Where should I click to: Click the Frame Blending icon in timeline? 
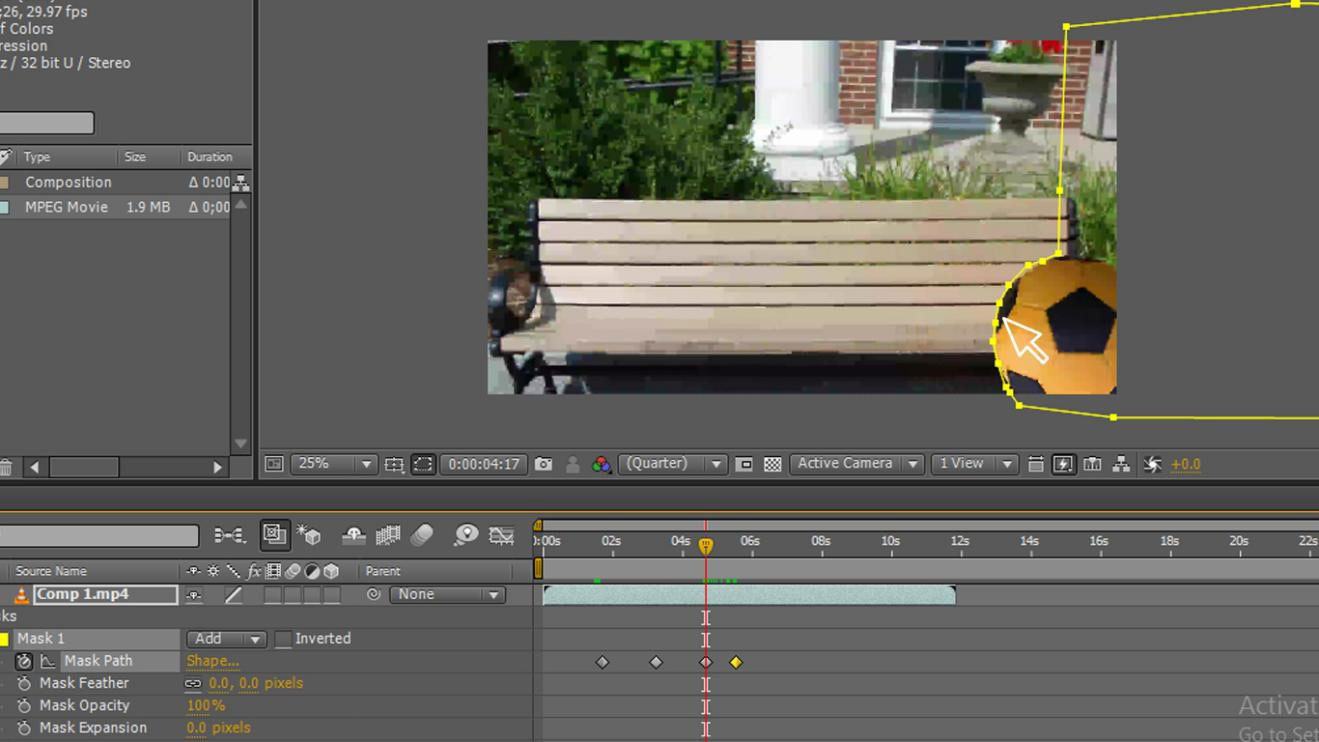point(388,536)
